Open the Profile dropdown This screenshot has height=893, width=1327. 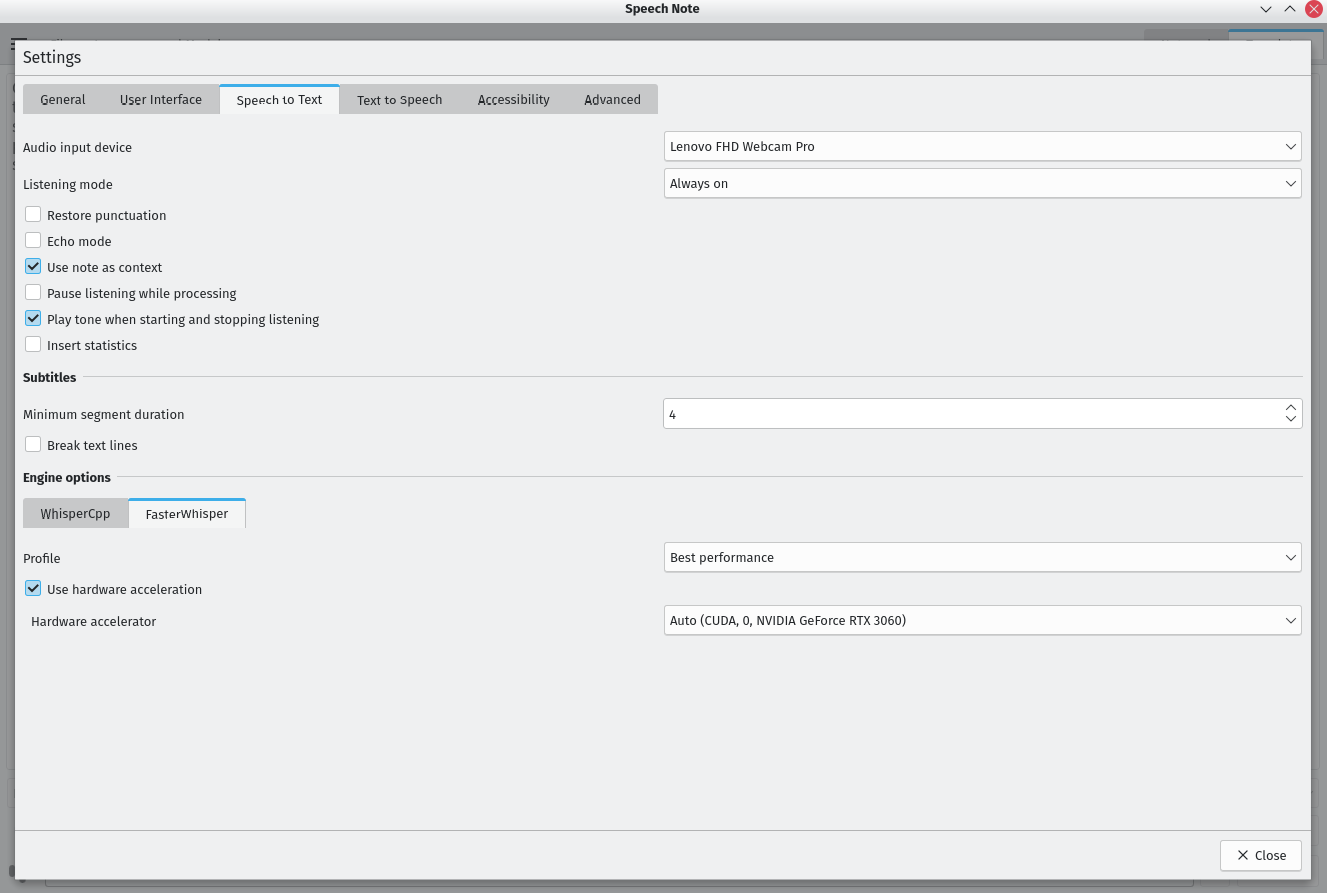coord(983,557)
